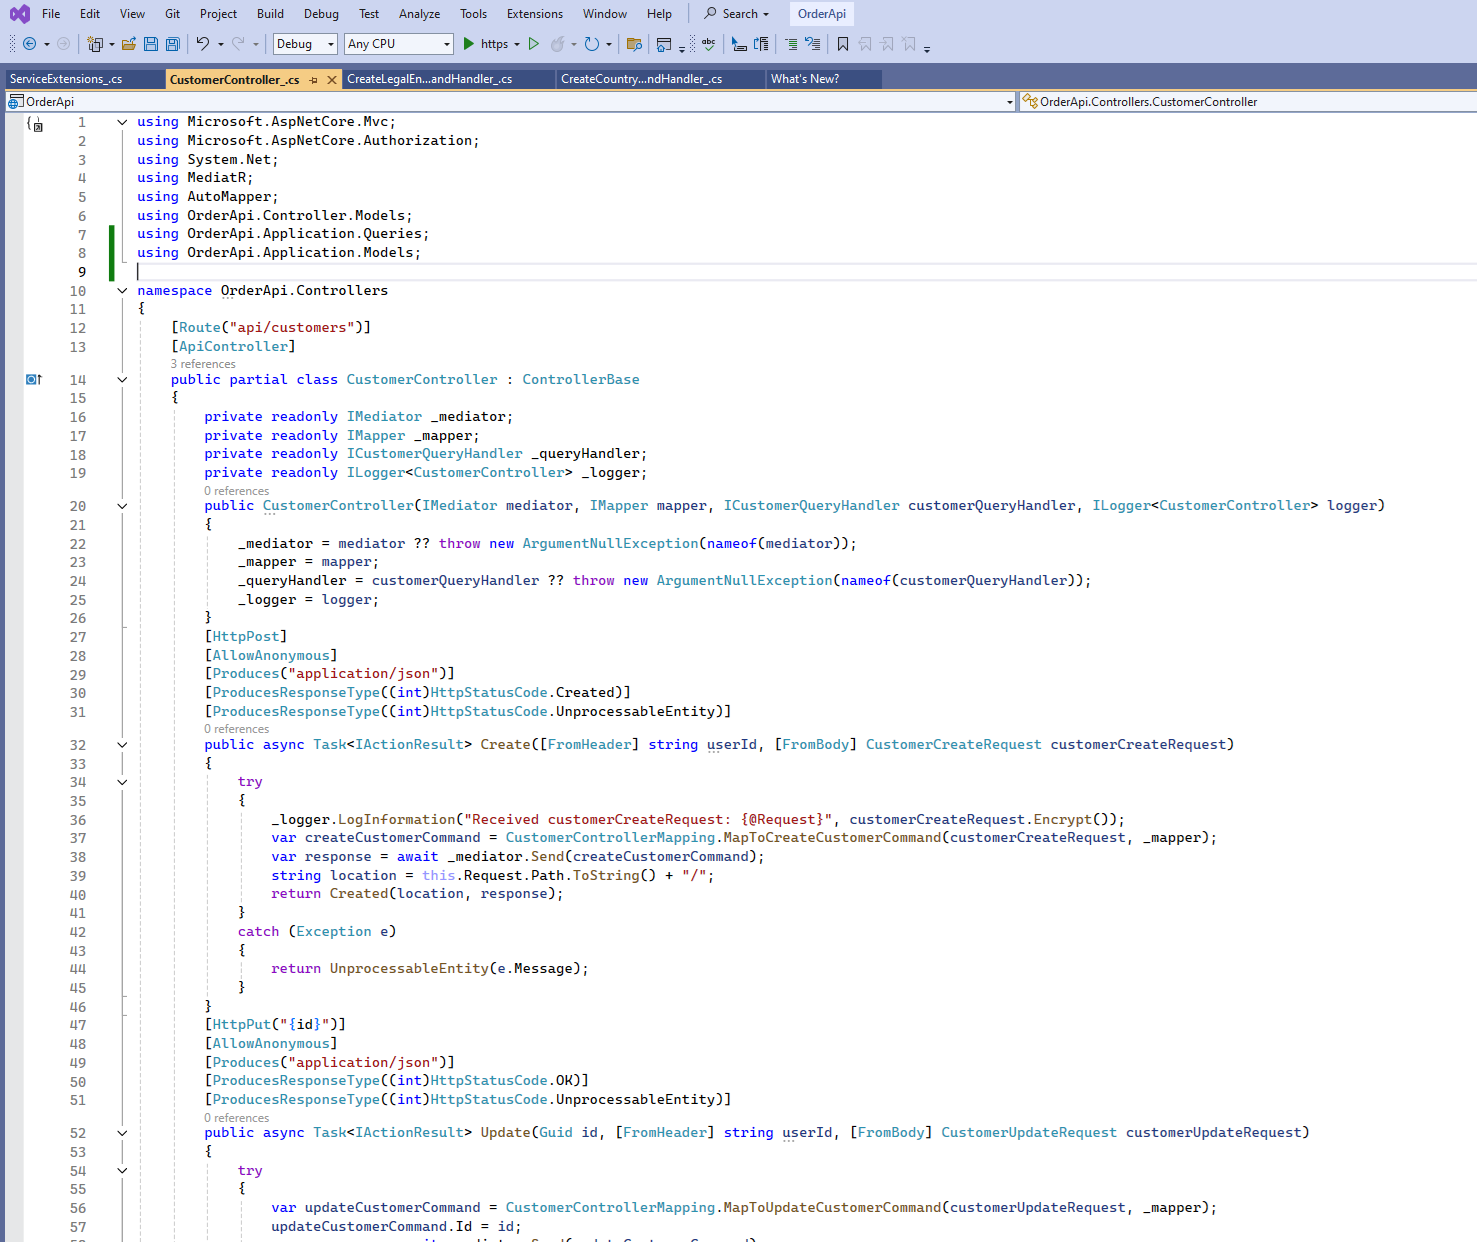This screenshot has height=1247, width=1477.
Task: Click the spell checker abc icon
Action: 709,44
